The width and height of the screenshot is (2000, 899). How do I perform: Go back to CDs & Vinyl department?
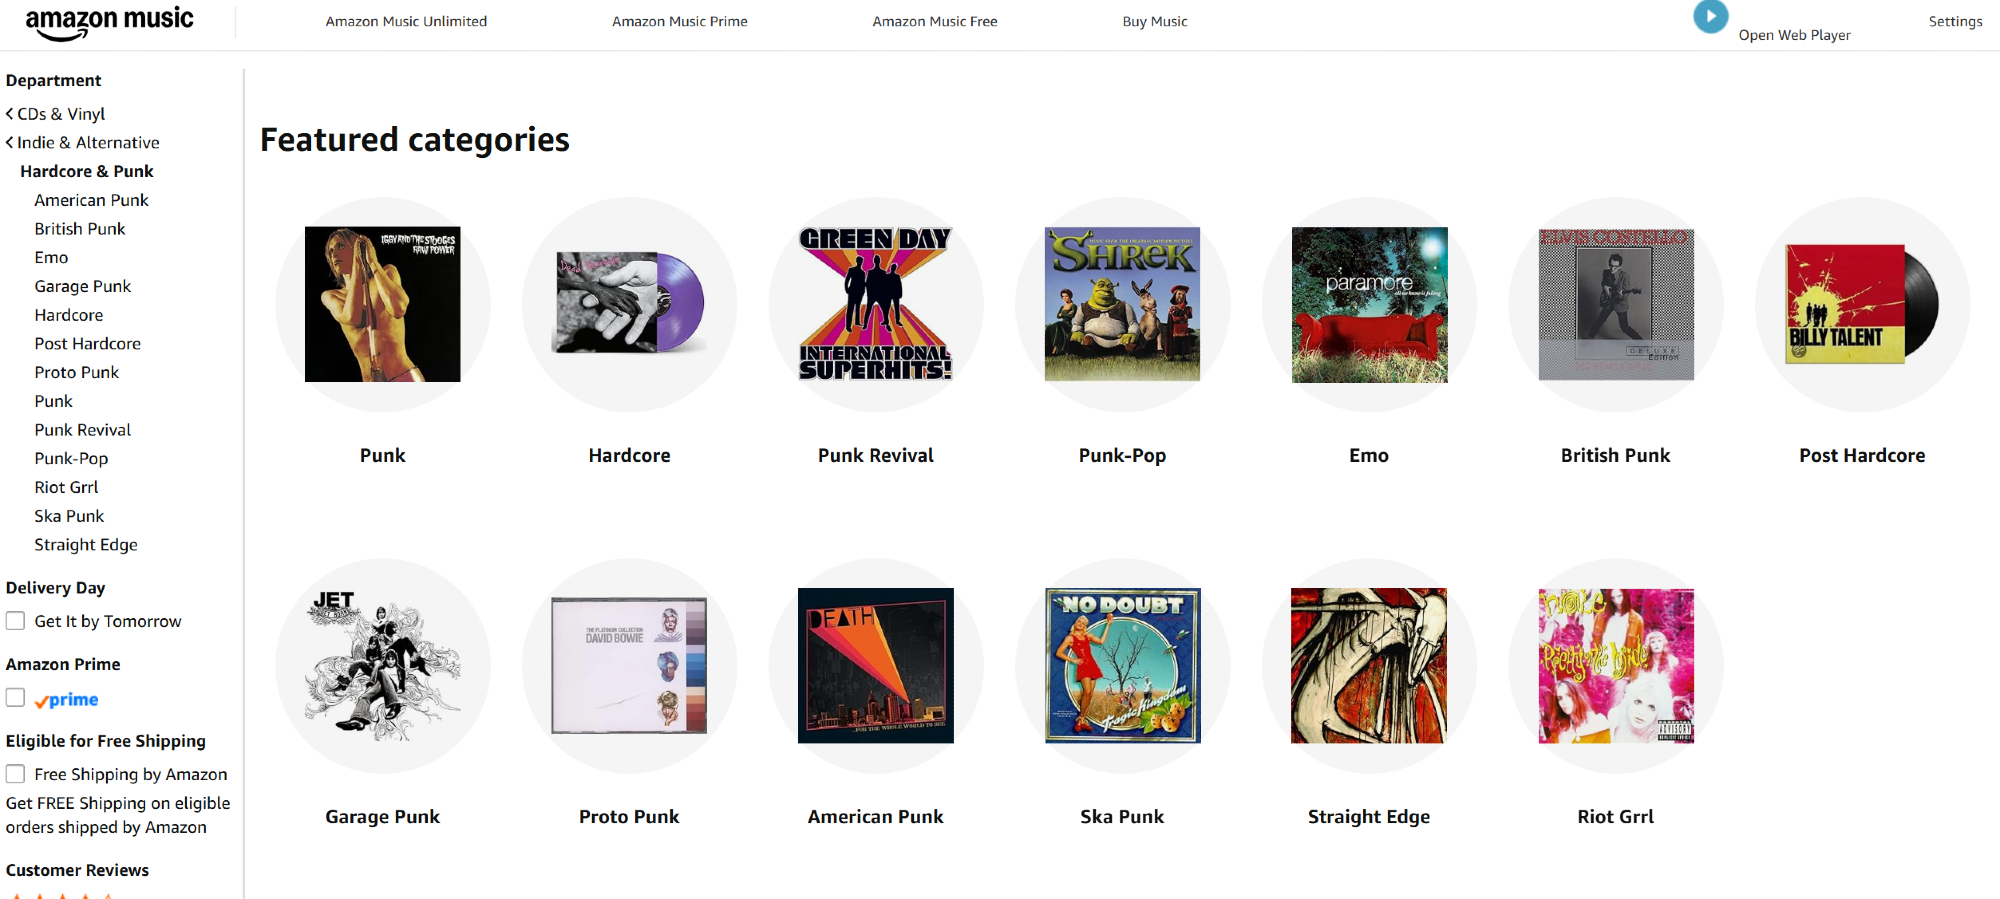[56, 114]
